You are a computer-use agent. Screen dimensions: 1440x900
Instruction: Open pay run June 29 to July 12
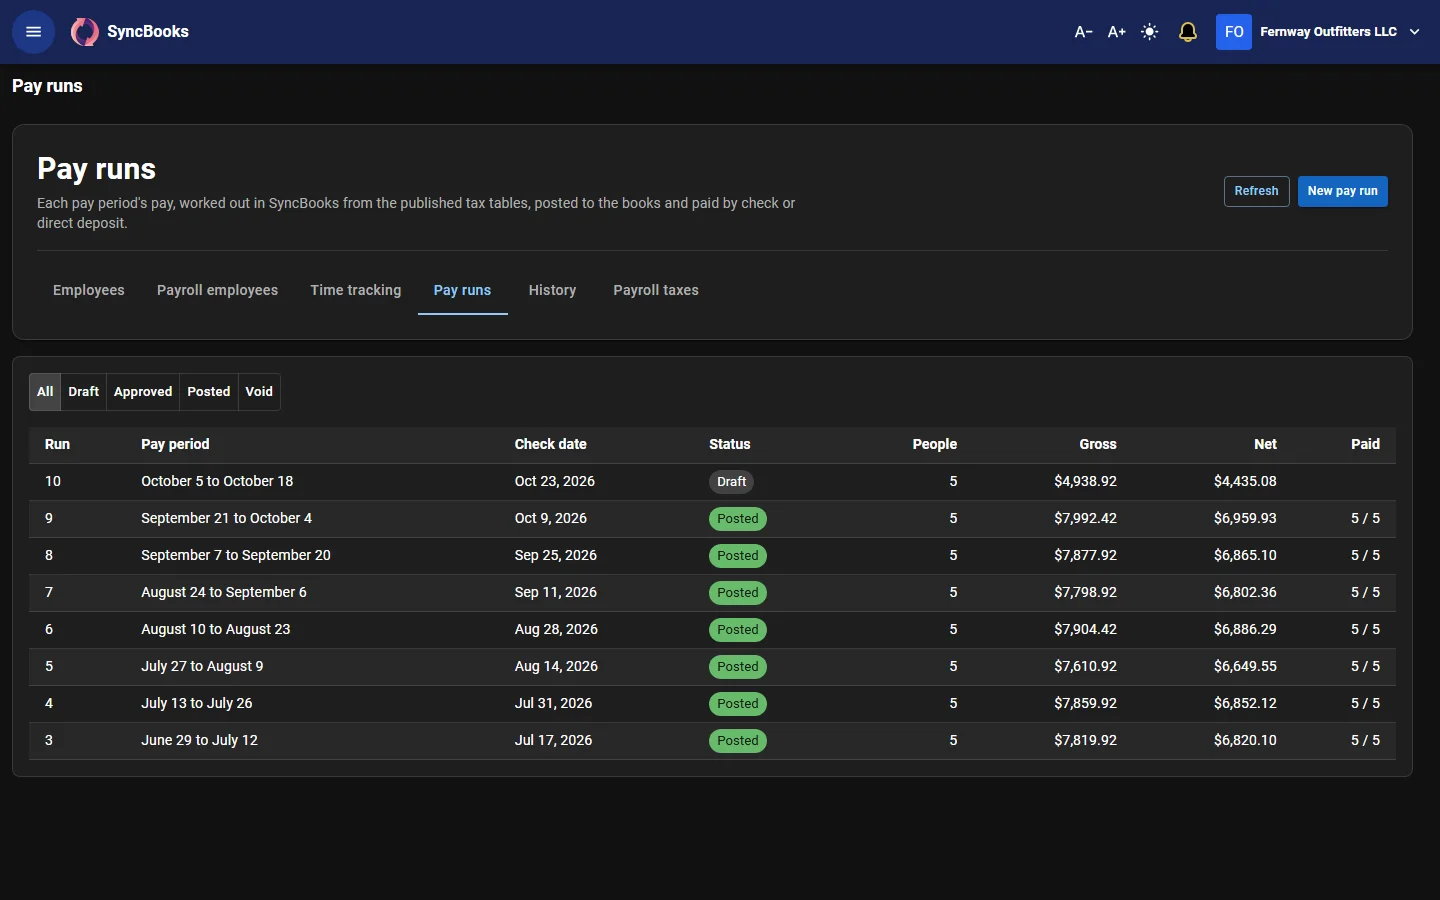(x=712, y=741)
